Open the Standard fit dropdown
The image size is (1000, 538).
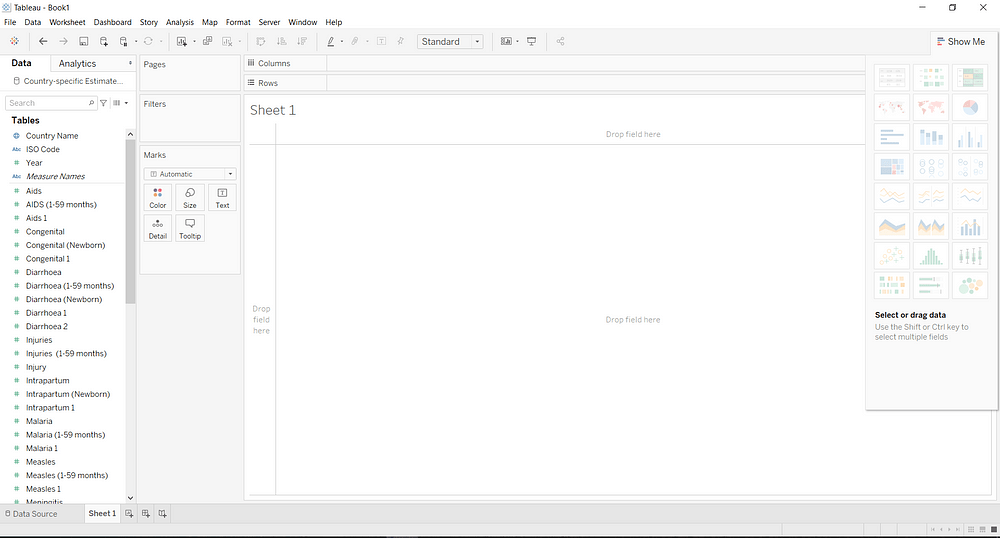point(450,42)
